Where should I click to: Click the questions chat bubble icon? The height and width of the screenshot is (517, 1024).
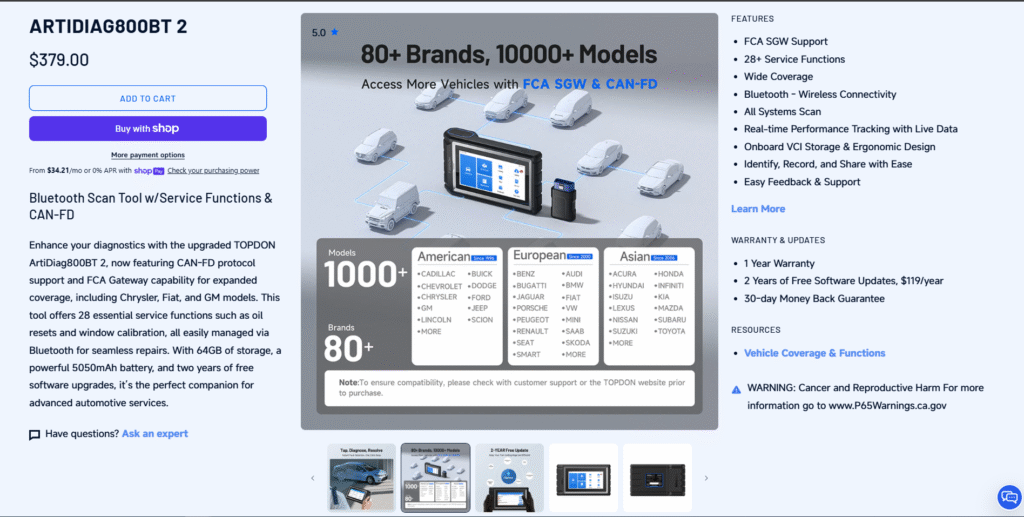pyautogui.click(x=35, y=435)
